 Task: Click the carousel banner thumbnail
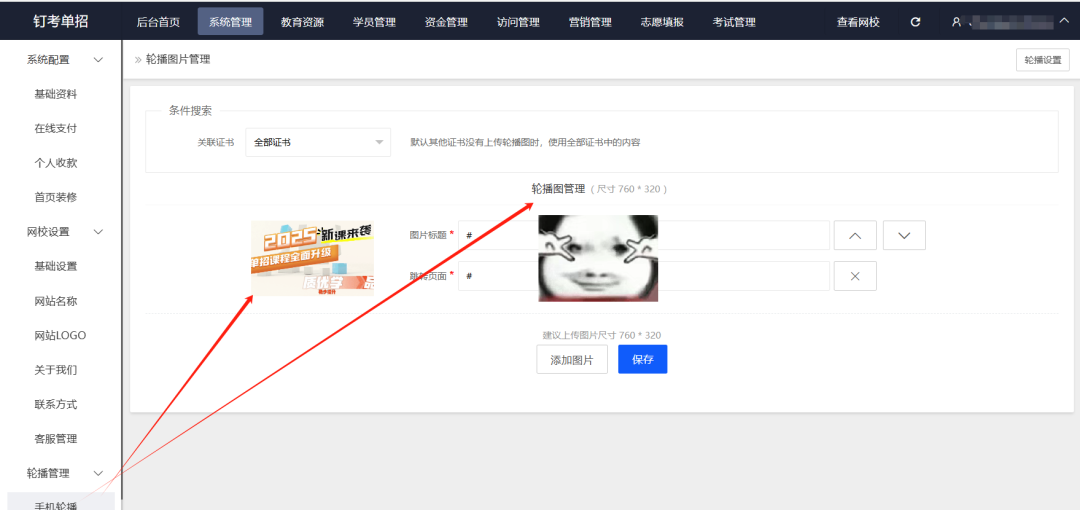pyautogui.click(x=312, y=258)
